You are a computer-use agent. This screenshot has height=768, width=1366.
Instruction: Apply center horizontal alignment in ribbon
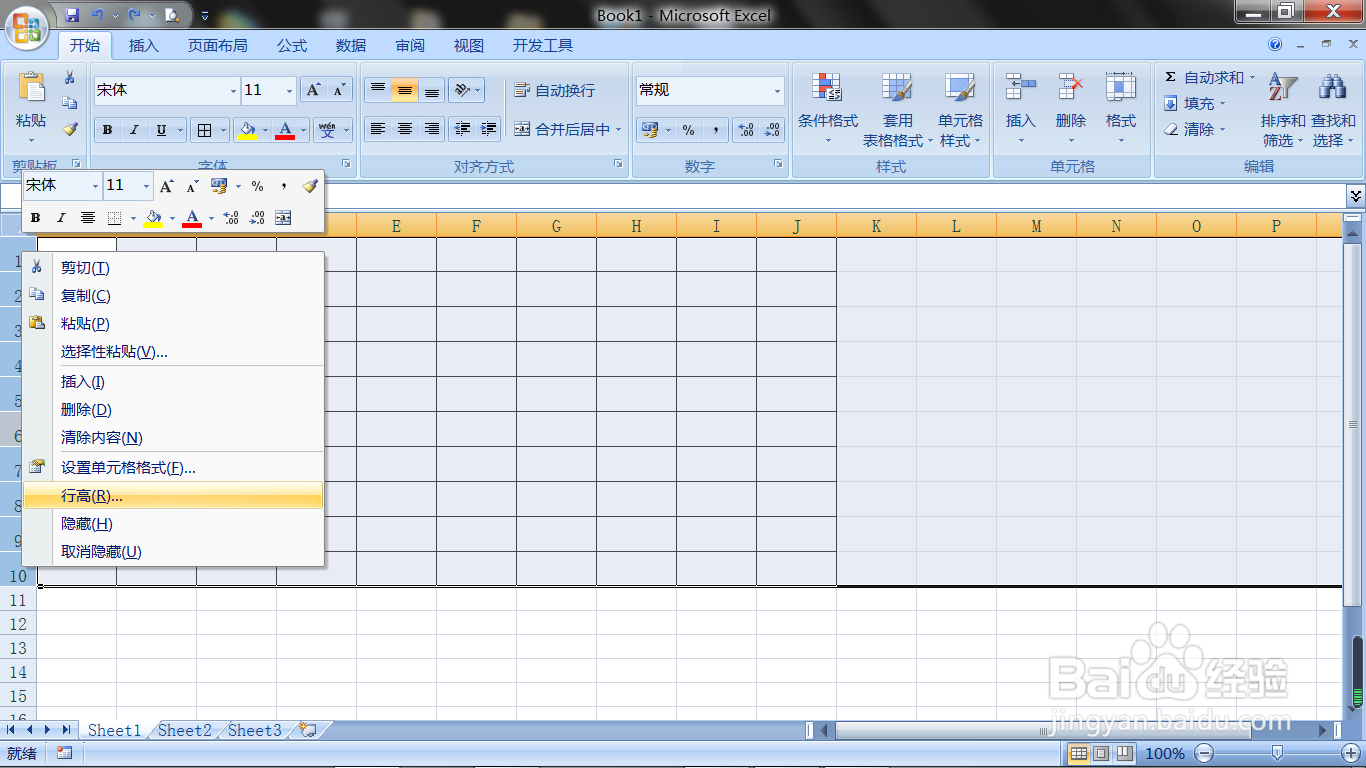pos(405,129)
